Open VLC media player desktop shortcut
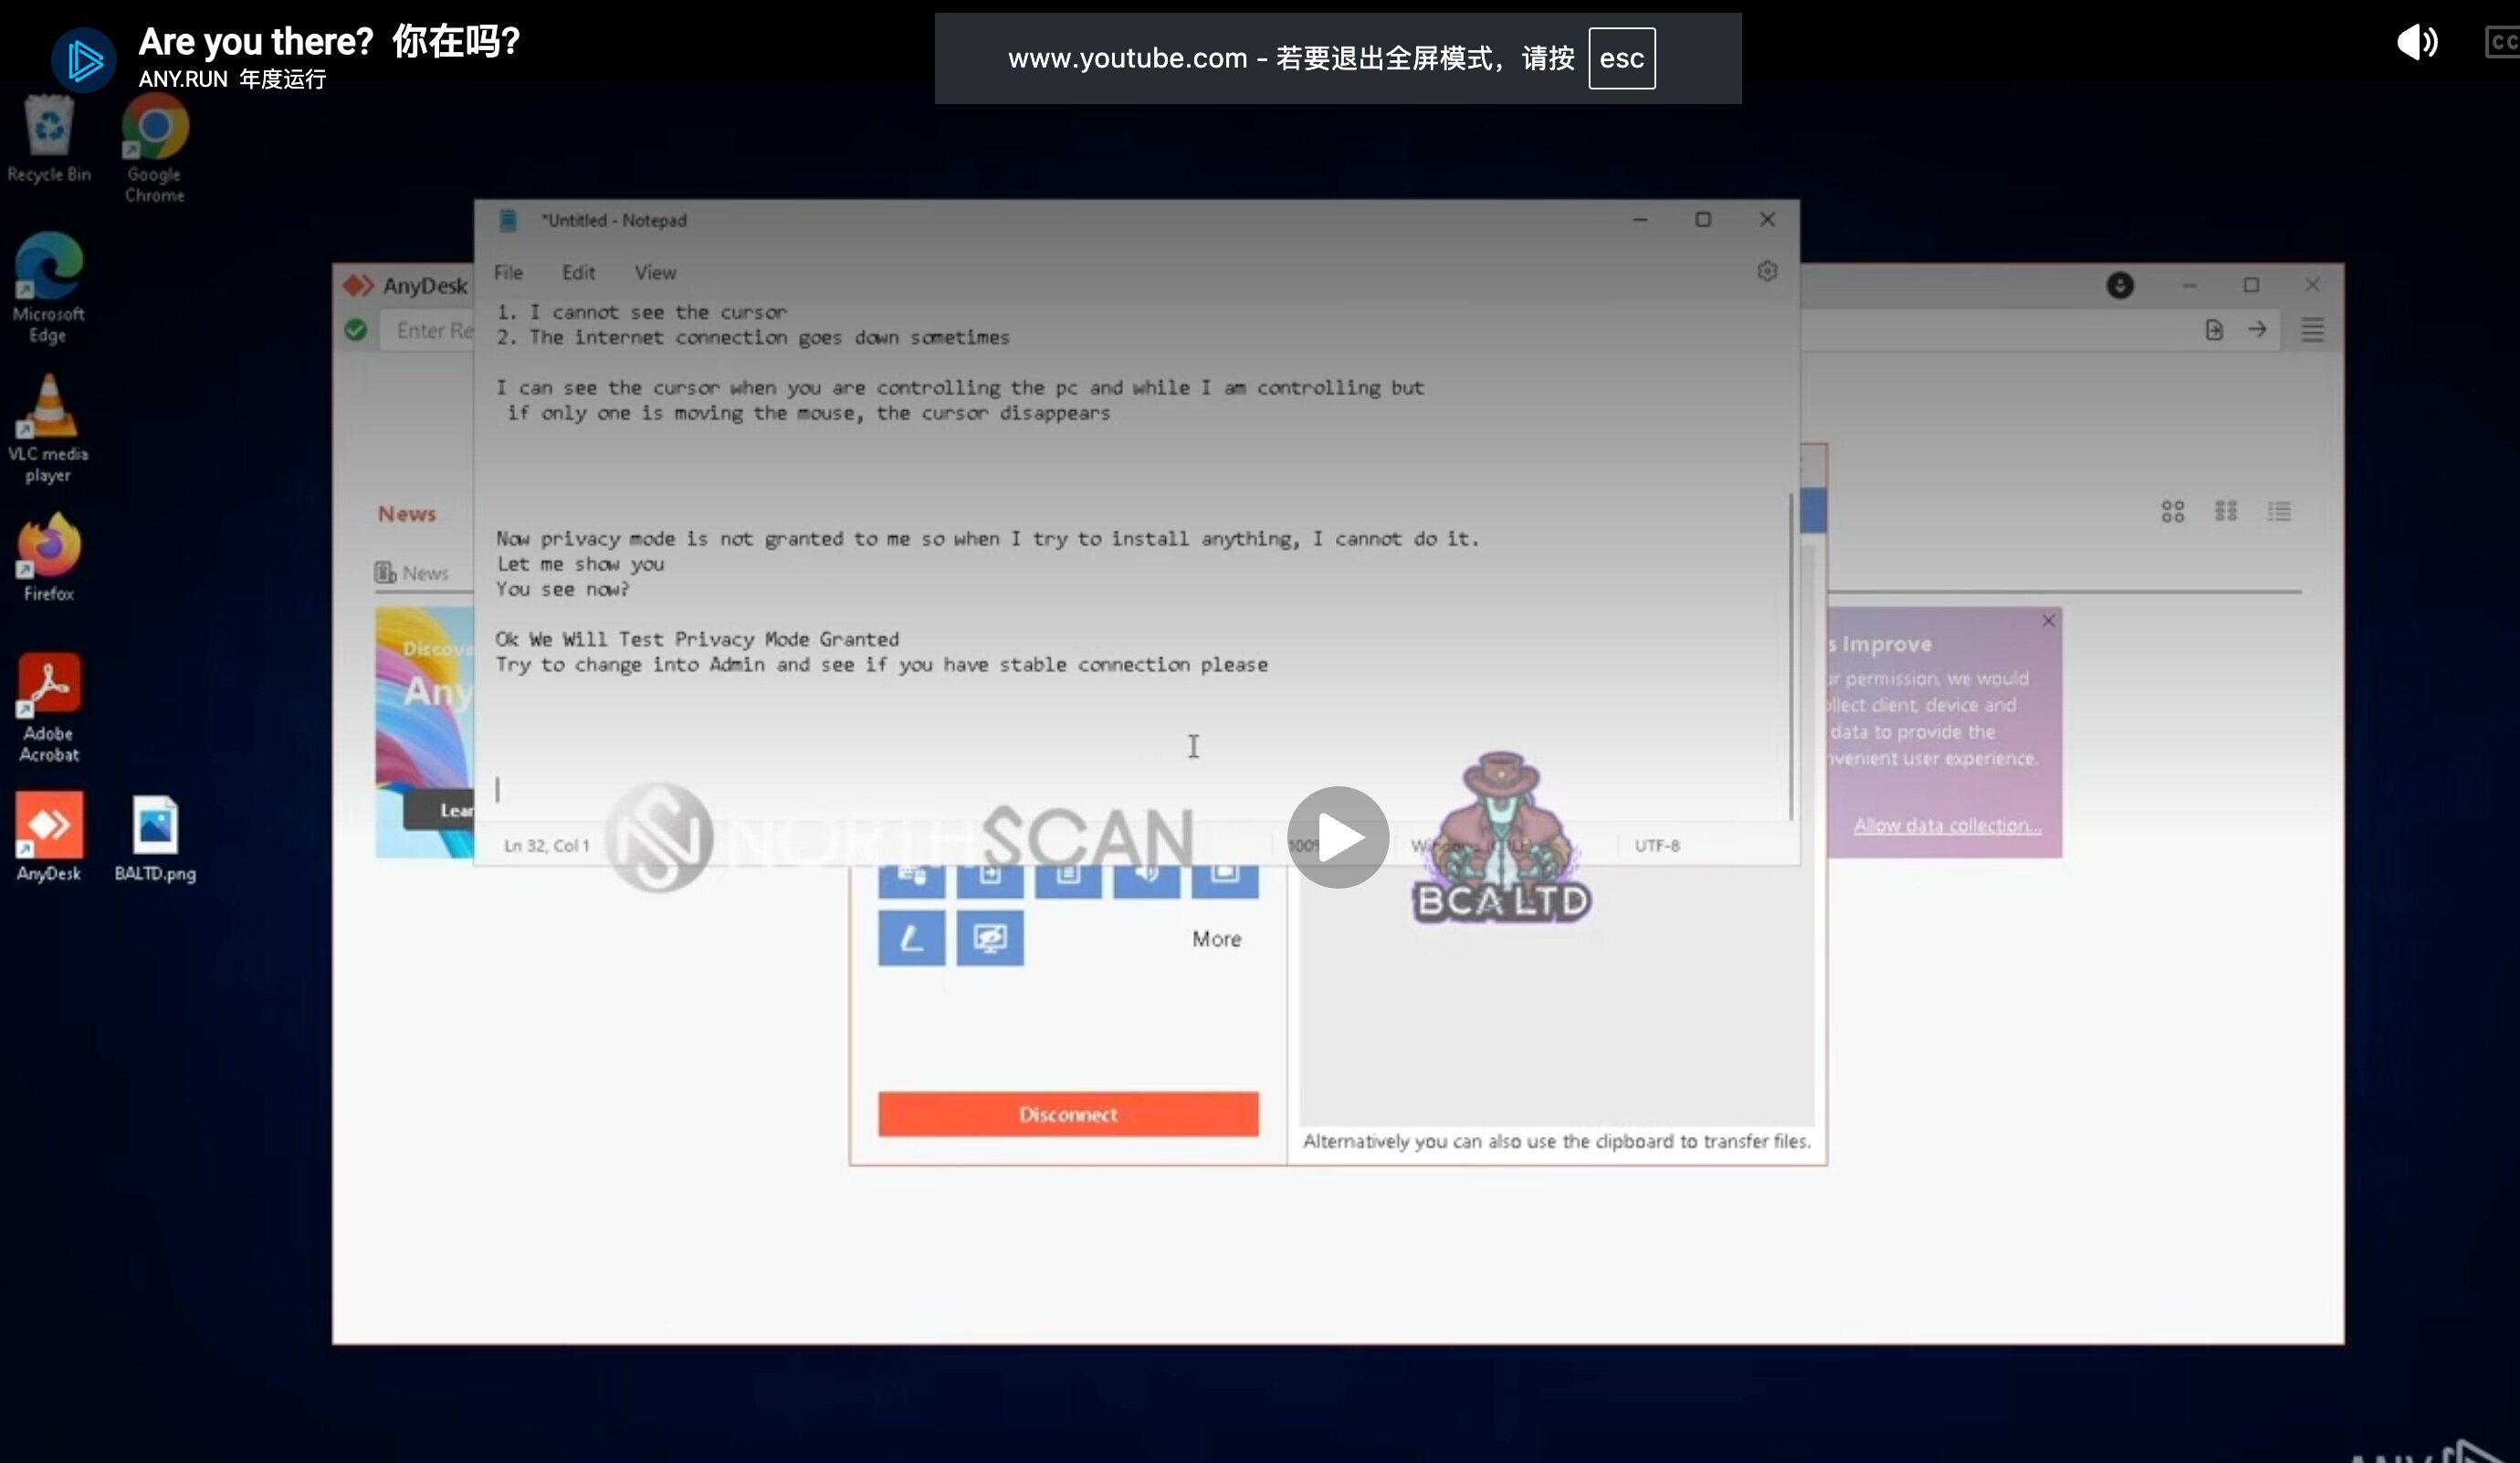This screenshot has height=1463, width=2520. click(48, 429)
